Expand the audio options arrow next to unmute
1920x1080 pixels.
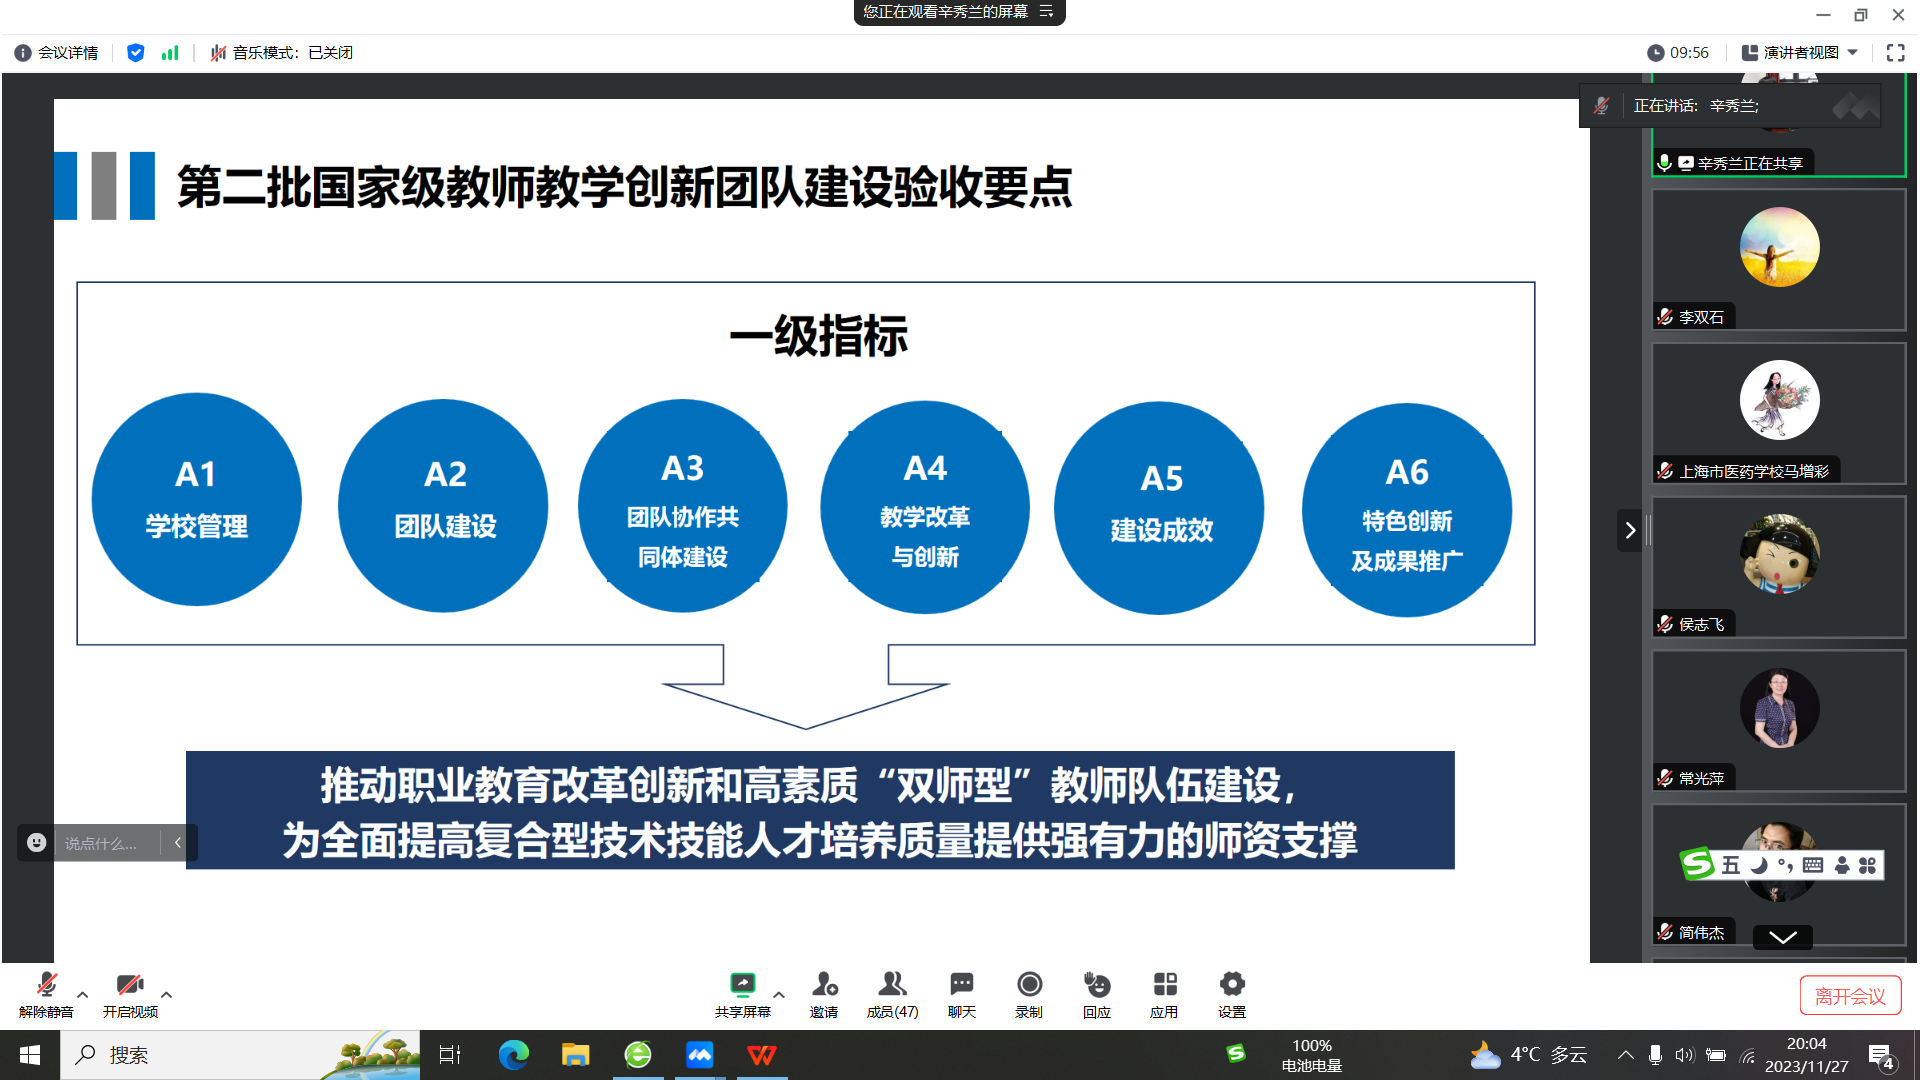coord(83,994)
